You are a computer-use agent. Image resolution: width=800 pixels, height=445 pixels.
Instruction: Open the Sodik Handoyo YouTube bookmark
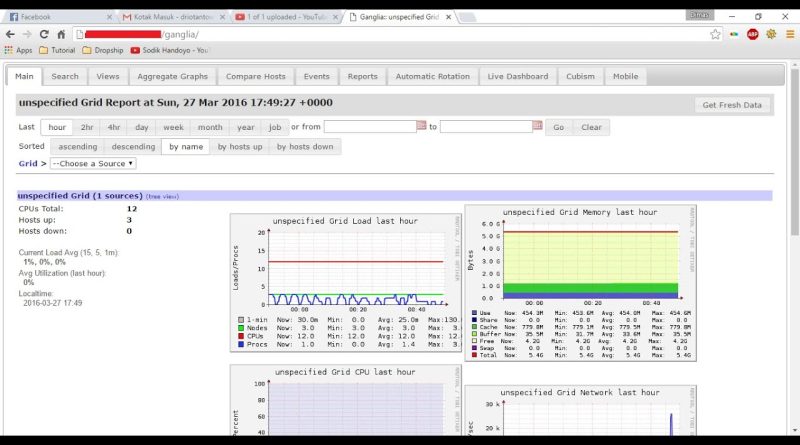169,50
